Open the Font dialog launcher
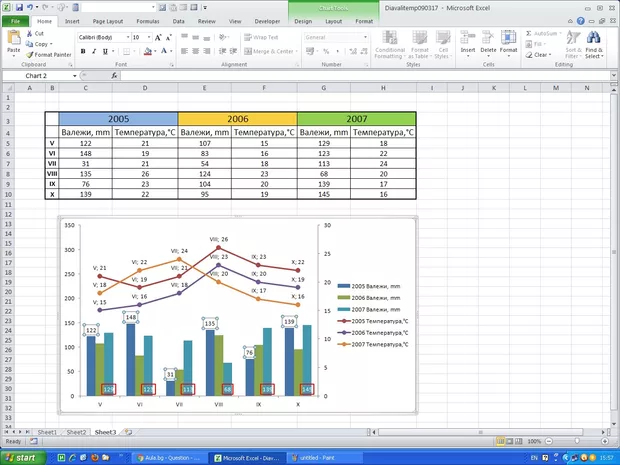The width and height of the screenshot is (620, 465). point(172,64)
